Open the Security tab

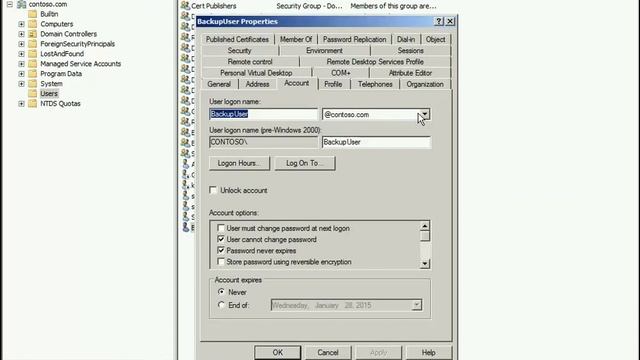[x=240, y=51]
